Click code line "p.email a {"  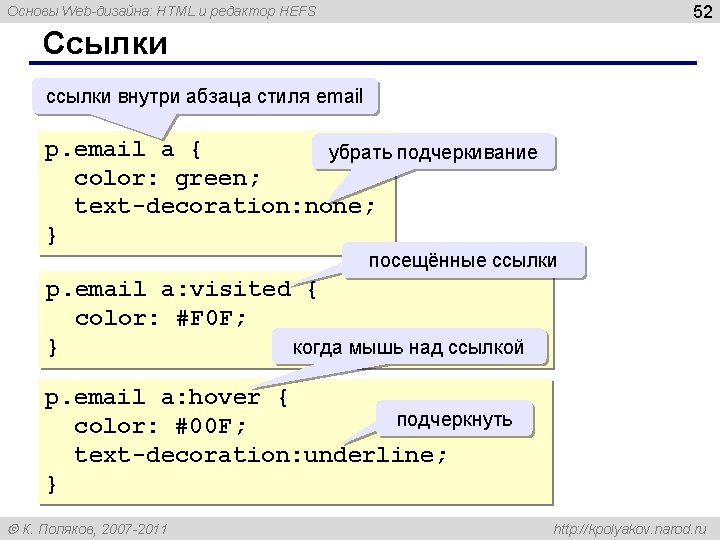tap(123, 150)
